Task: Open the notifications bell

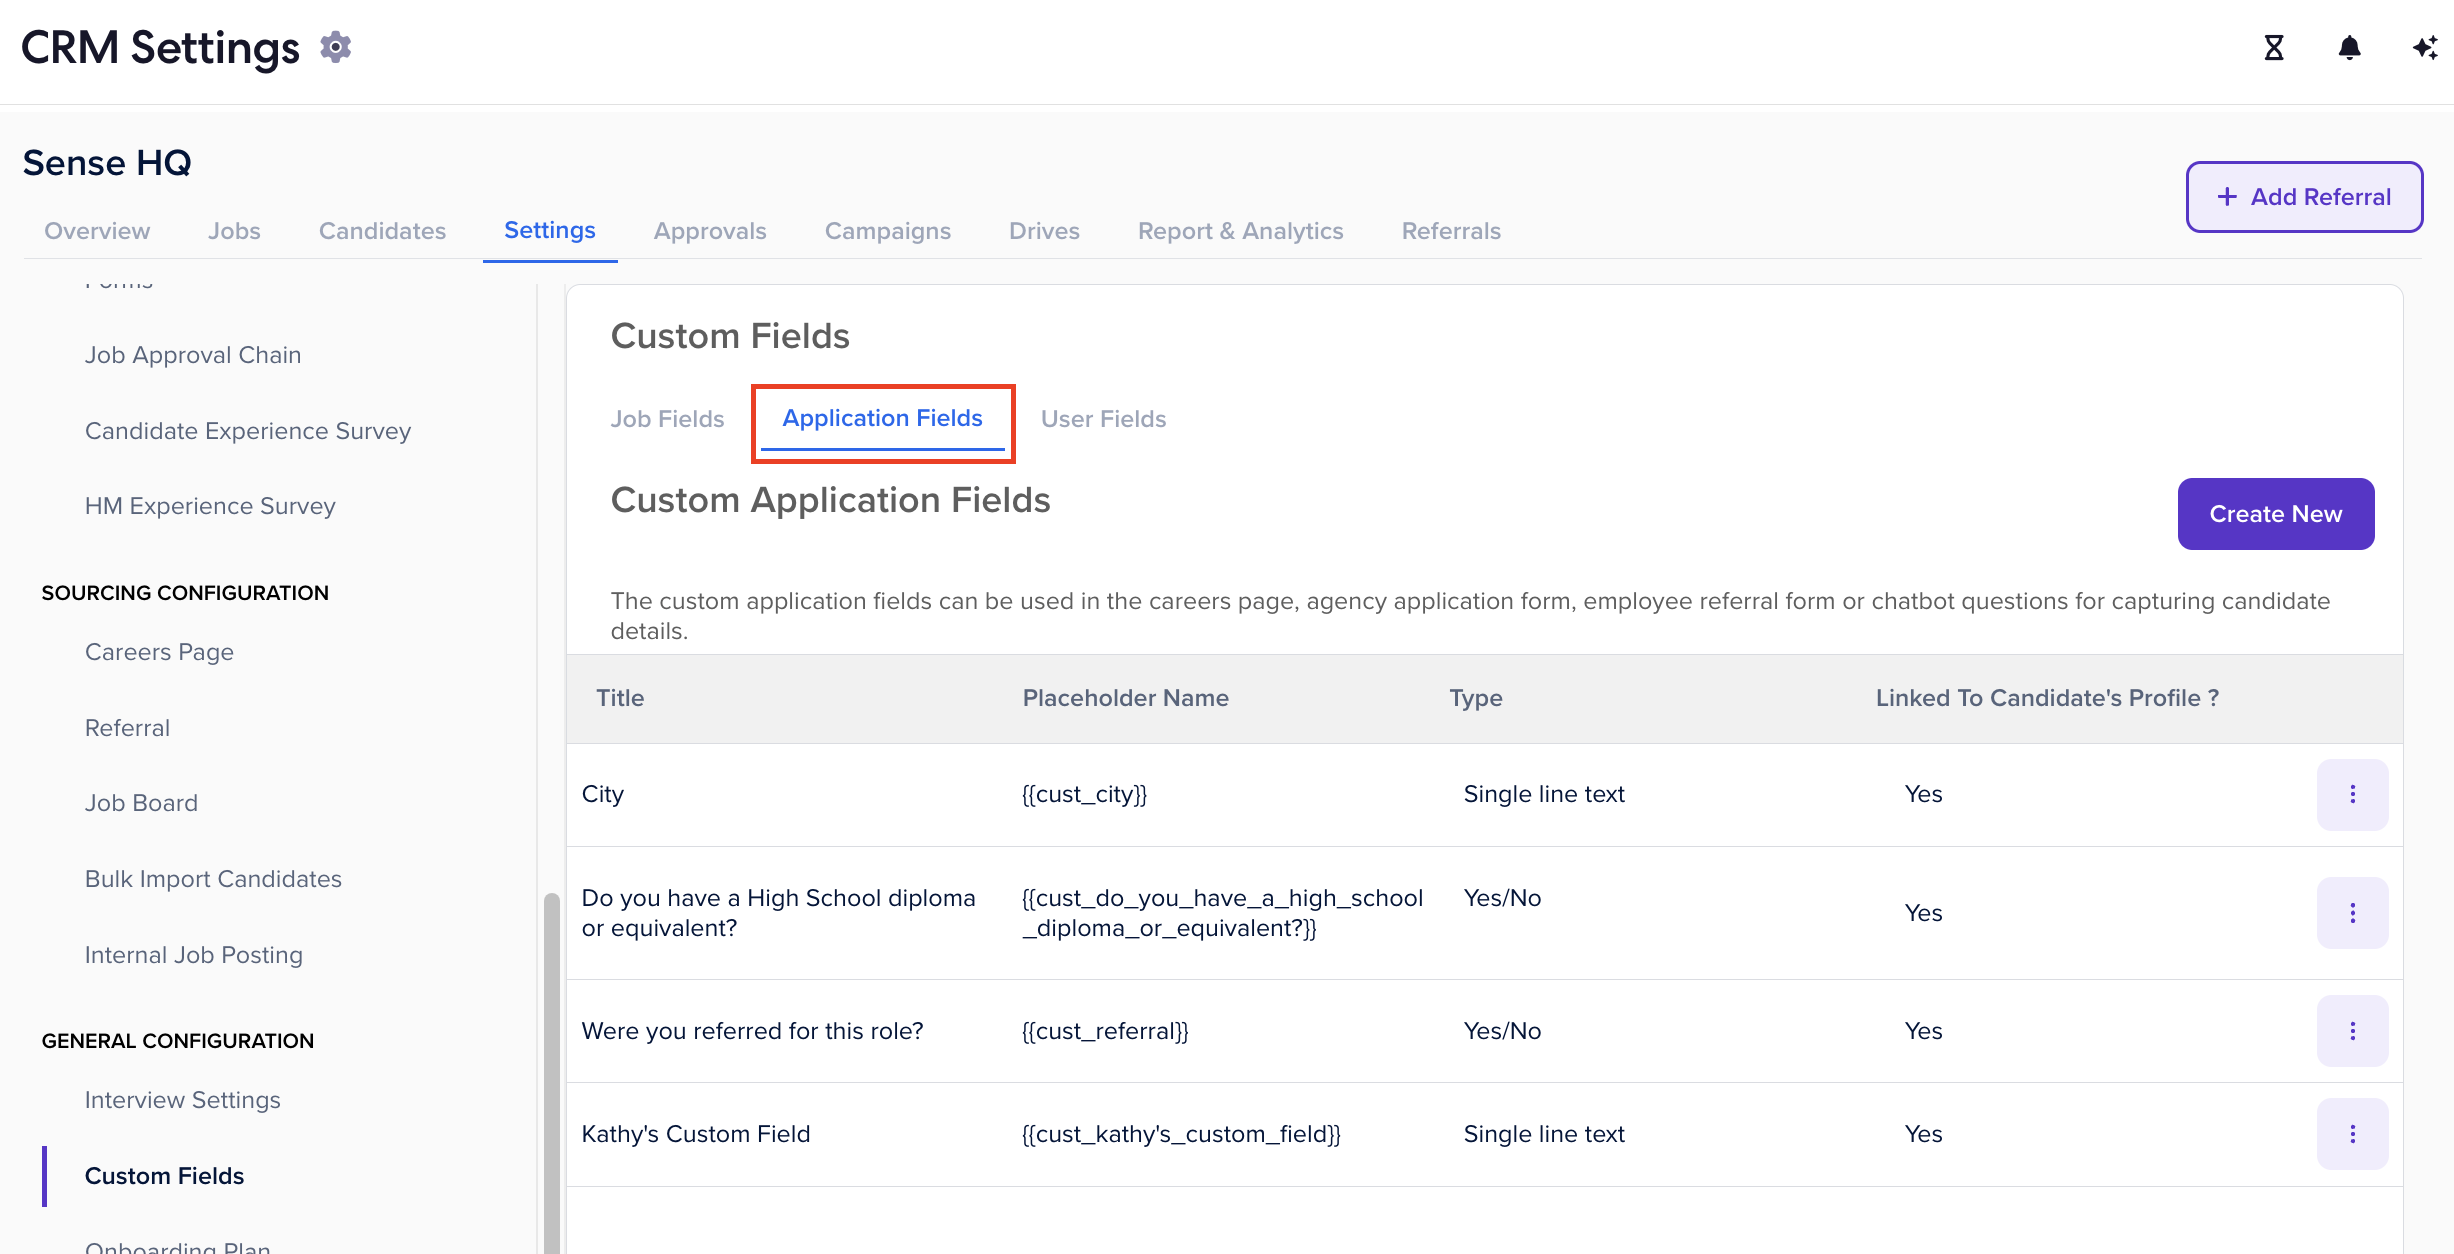Action: 2350,47
